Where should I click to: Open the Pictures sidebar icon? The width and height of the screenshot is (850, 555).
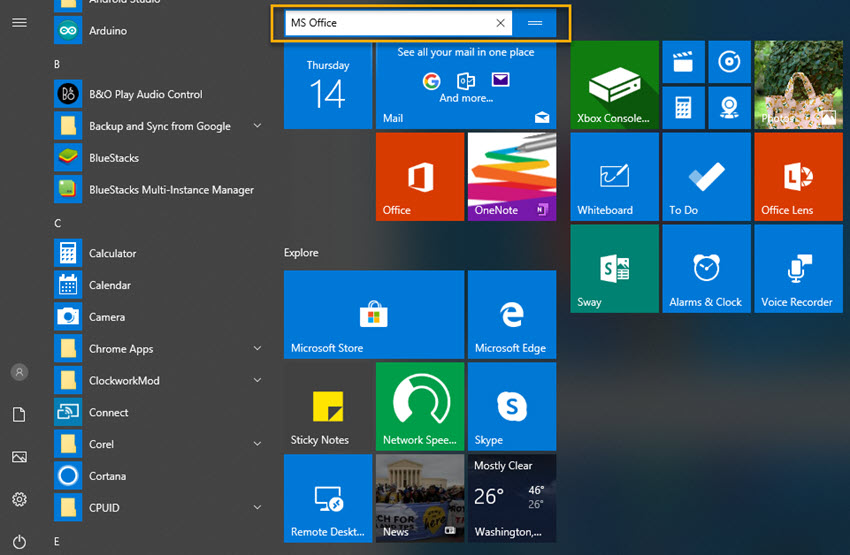(20, 457)
